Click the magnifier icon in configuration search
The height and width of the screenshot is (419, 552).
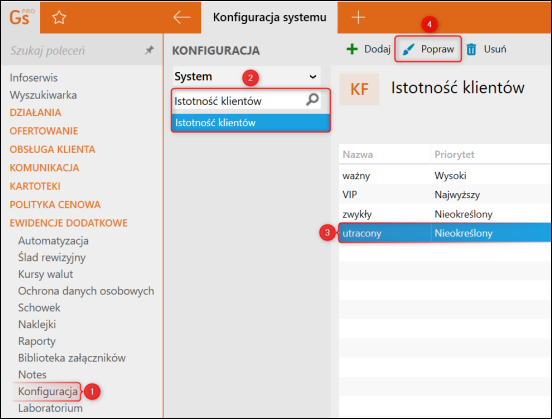(312, 100)
